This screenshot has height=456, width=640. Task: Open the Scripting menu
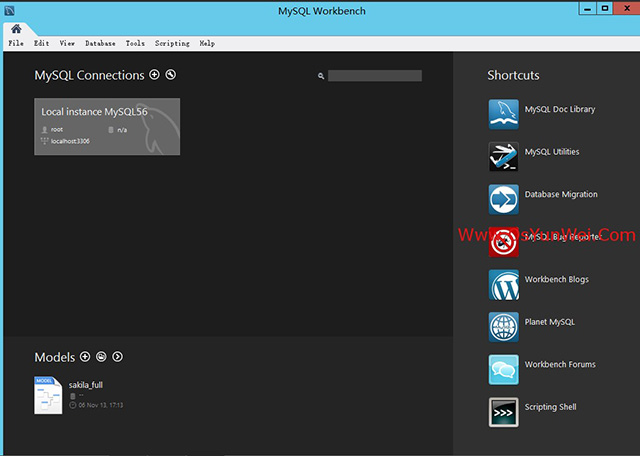(x=172, y=44)
